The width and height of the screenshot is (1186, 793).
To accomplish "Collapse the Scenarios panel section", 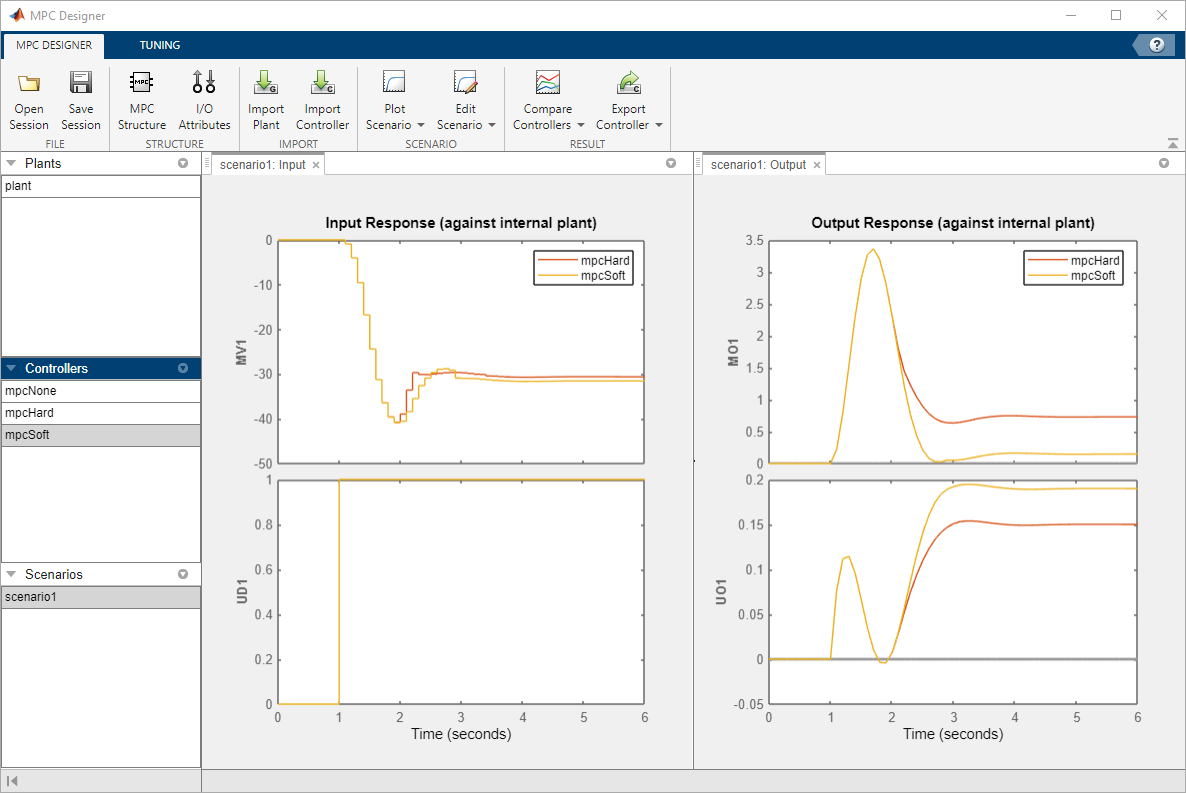I will [x=12, y=575].
